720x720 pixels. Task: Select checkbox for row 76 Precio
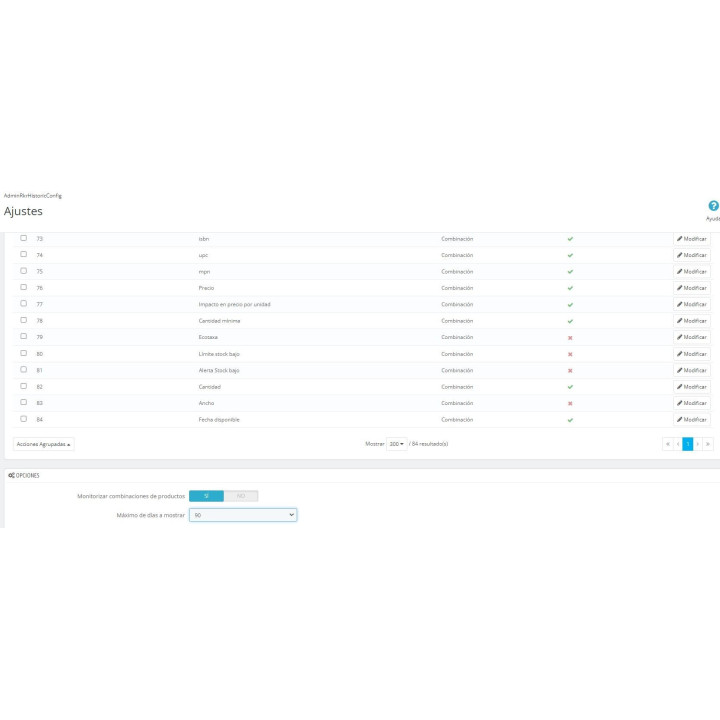tap(23, 287)
